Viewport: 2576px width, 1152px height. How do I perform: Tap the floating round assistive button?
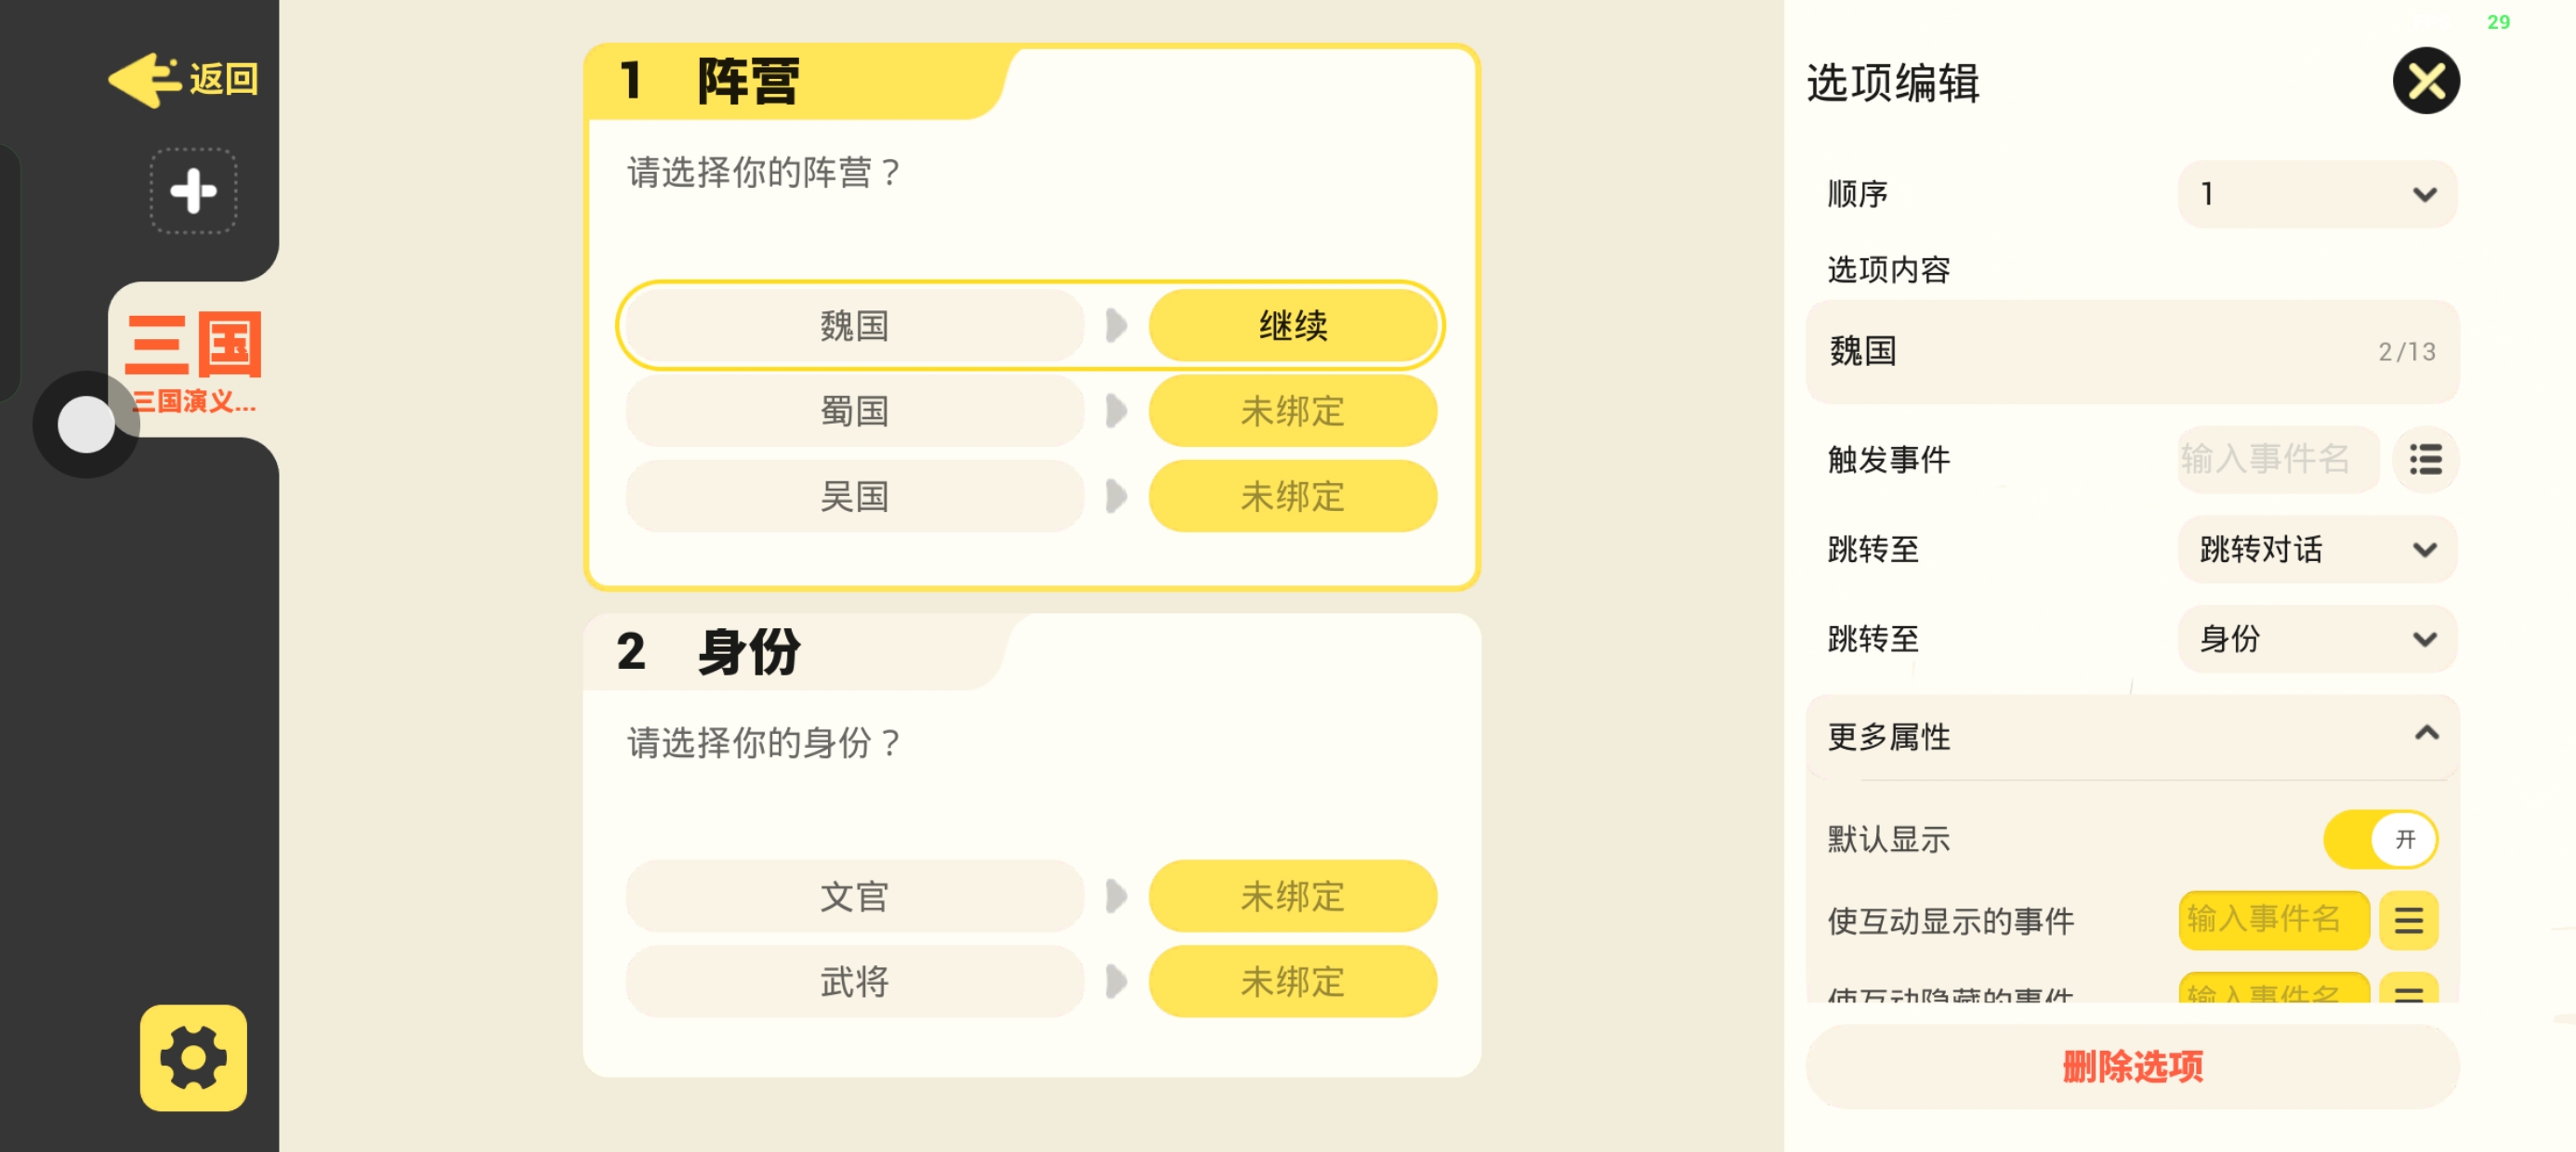point(86,425)
